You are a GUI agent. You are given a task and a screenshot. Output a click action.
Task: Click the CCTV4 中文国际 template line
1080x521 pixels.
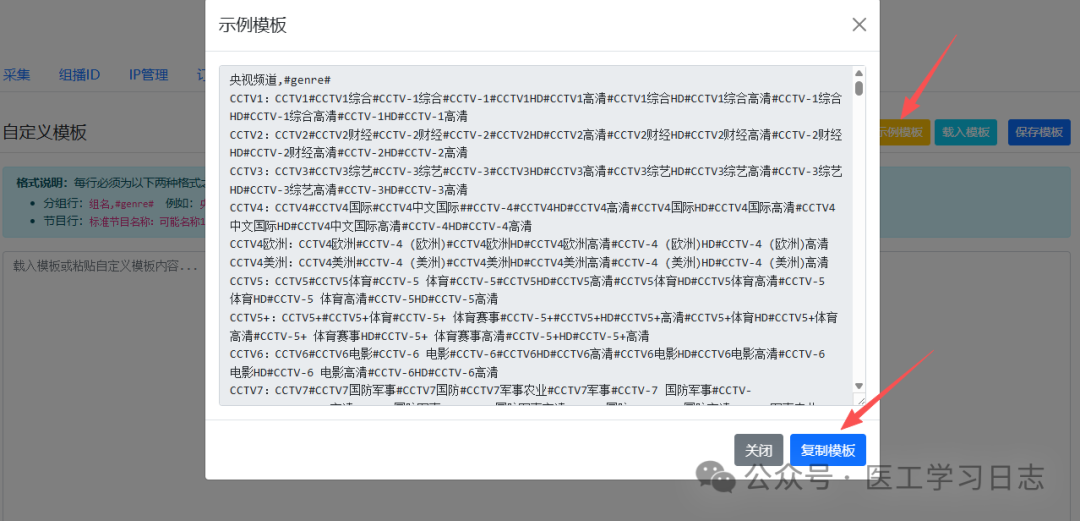click(532, 216)
